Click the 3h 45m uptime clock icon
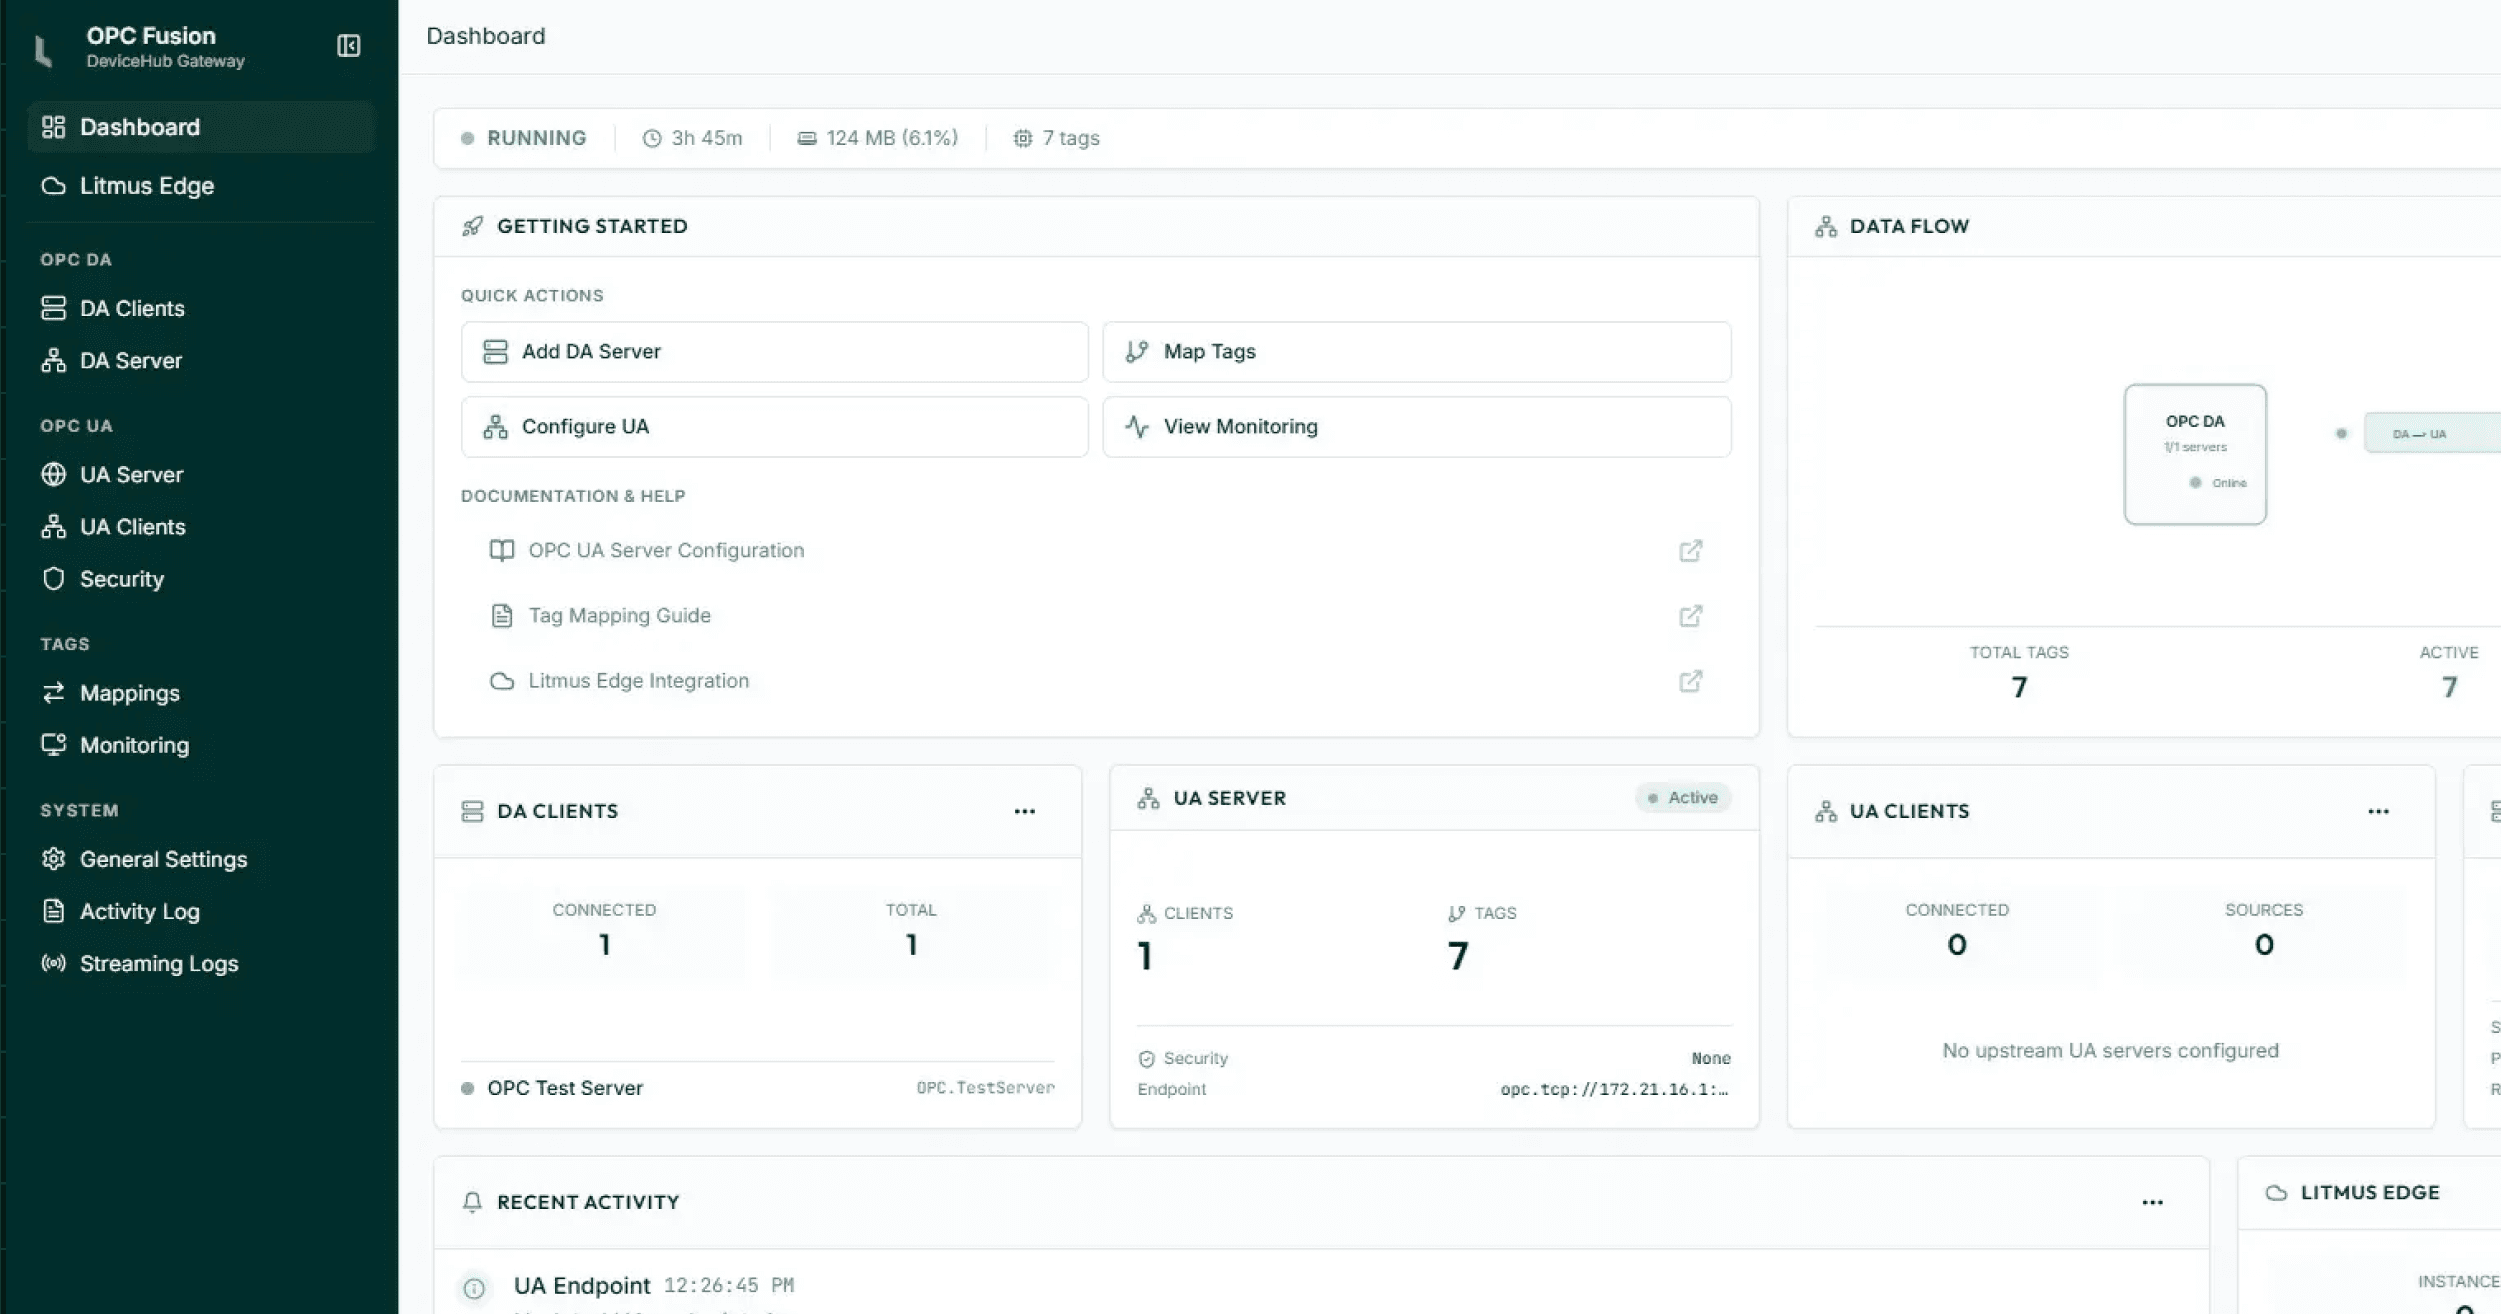Image resolution: width=2501 pixels, height=1314 pixels. (652, 138)
